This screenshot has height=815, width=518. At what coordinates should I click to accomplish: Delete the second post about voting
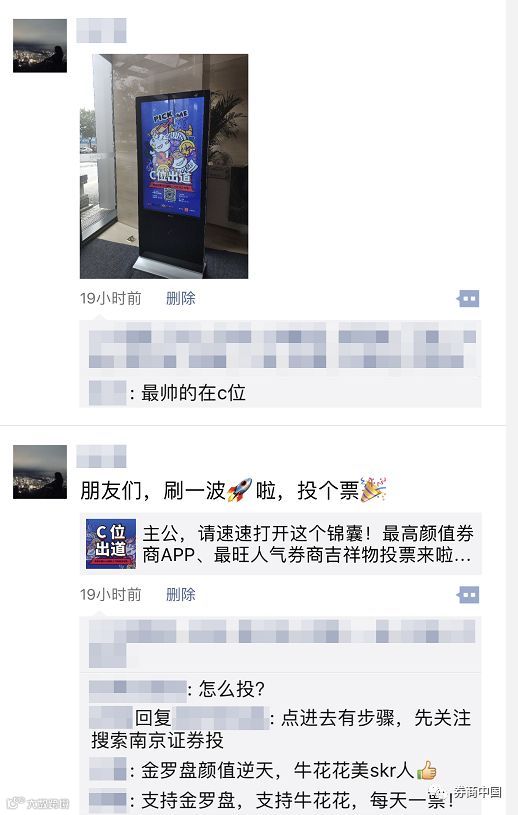(180, 595)
